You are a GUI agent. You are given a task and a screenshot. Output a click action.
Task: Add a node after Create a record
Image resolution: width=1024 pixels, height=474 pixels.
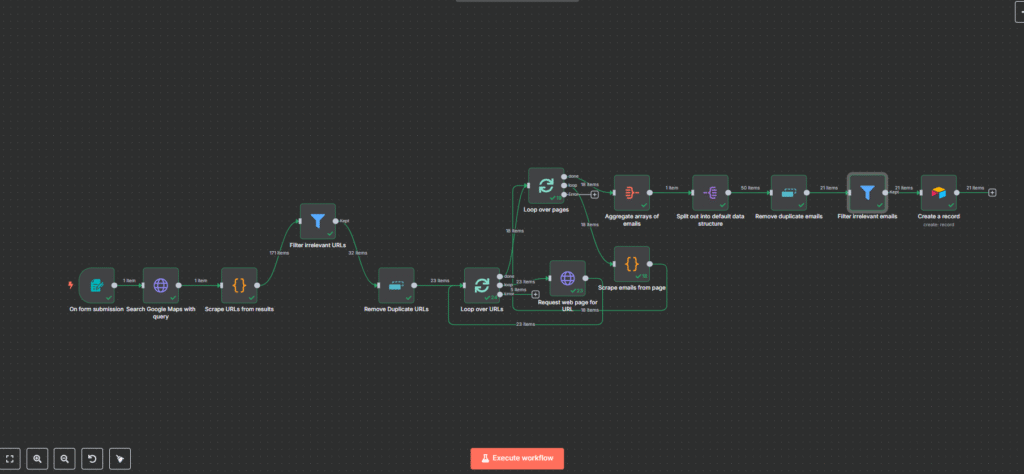click(993, 193)
